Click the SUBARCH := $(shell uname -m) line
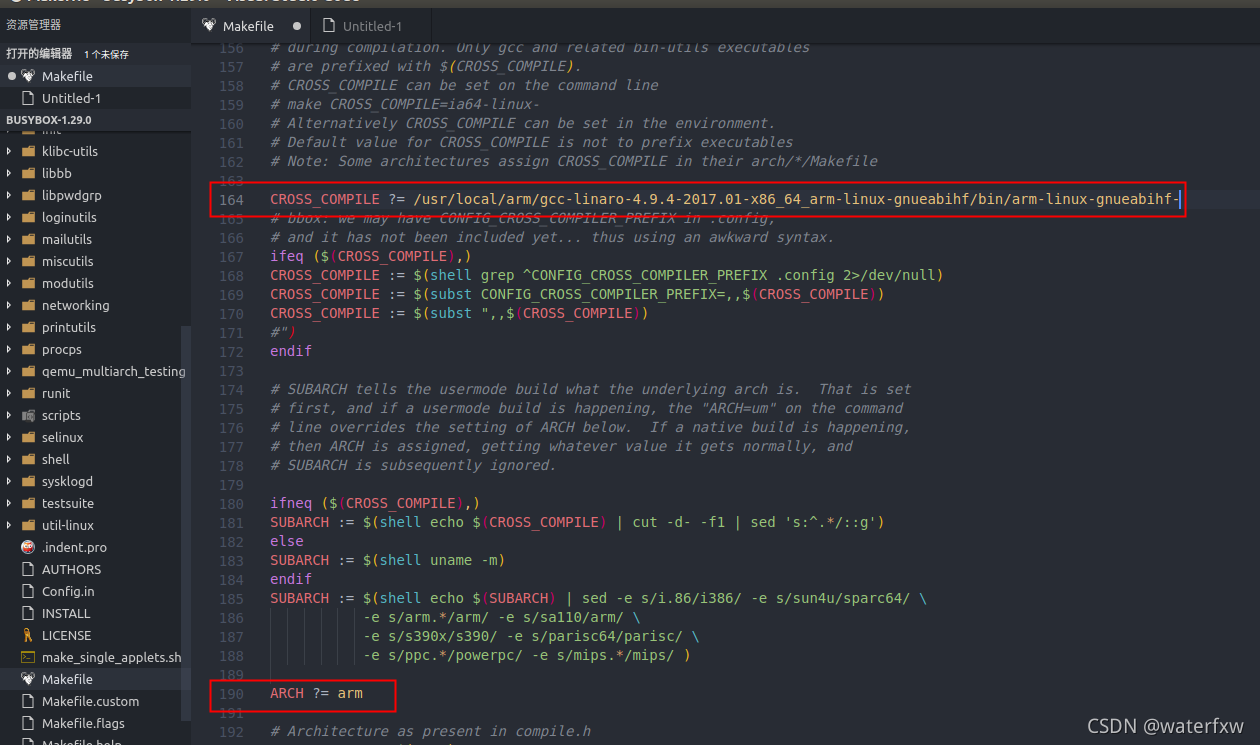 click(387, 560)
